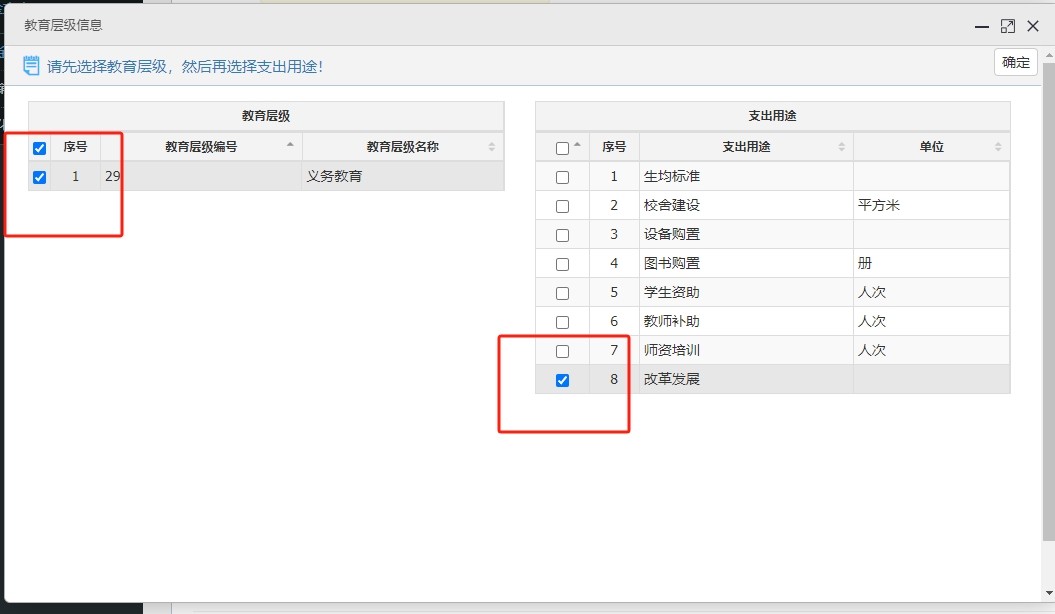
Task: Select the 教师补助 cell text
Action: [671, 321]
